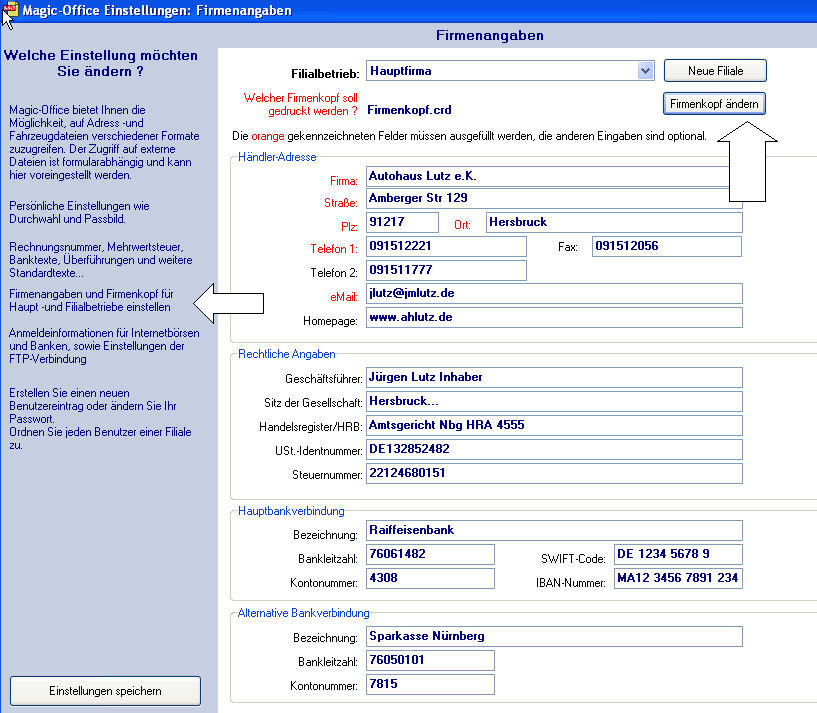Click the Firmenangaben page heading
The height and width of the screenshot is (713, 817).
489,35
